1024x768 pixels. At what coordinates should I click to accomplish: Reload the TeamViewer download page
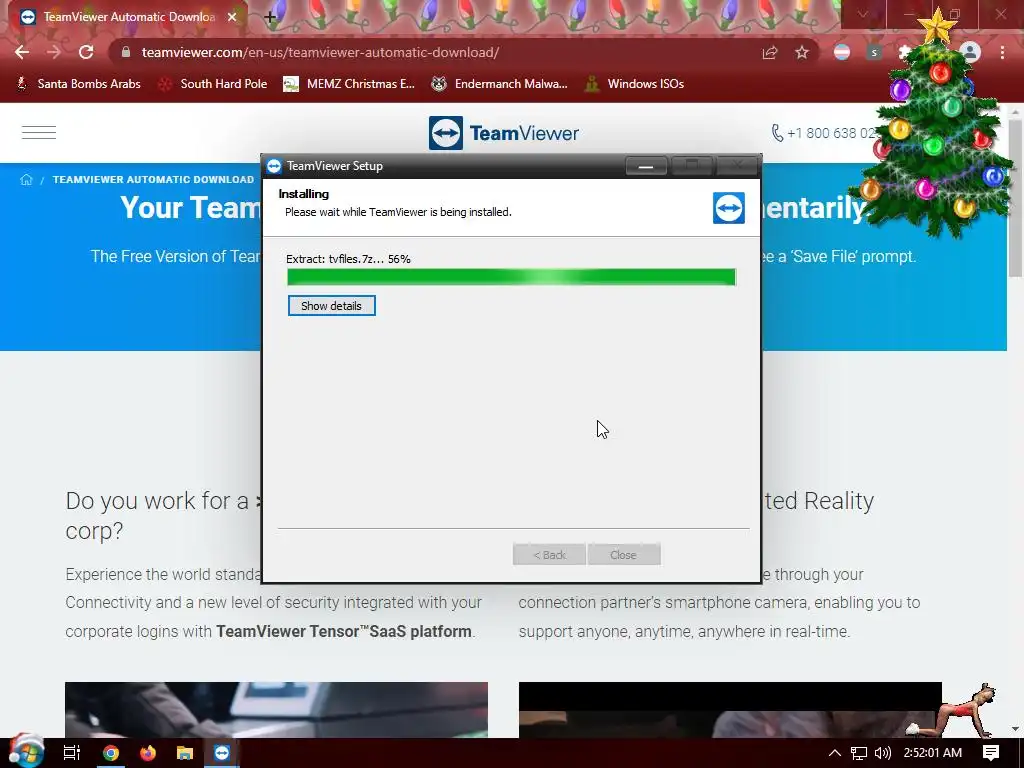click(86, 52)
